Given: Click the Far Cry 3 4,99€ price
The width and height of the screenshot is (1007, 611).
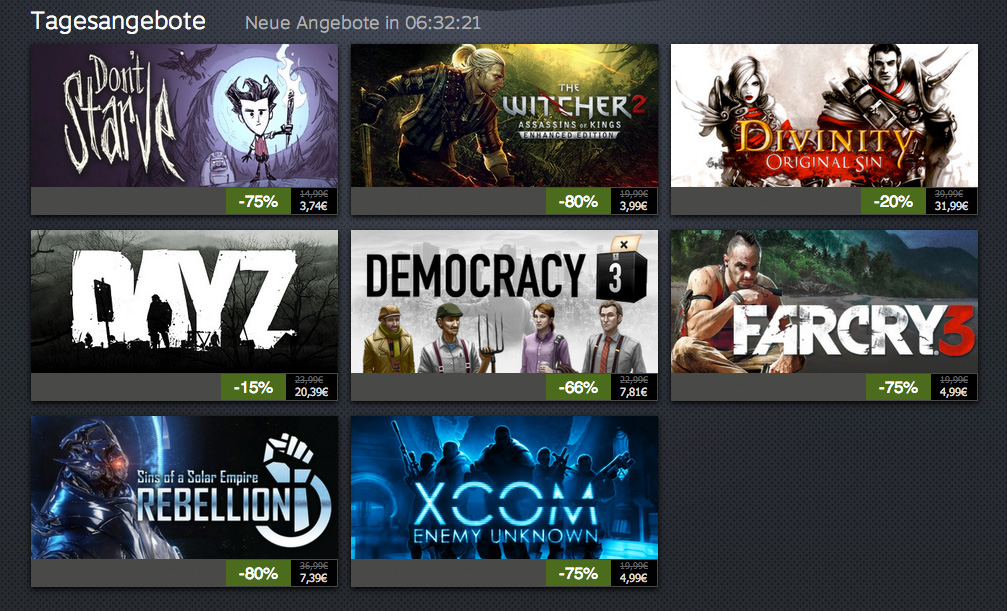Looking at the screenshot, I should (954, 392).
